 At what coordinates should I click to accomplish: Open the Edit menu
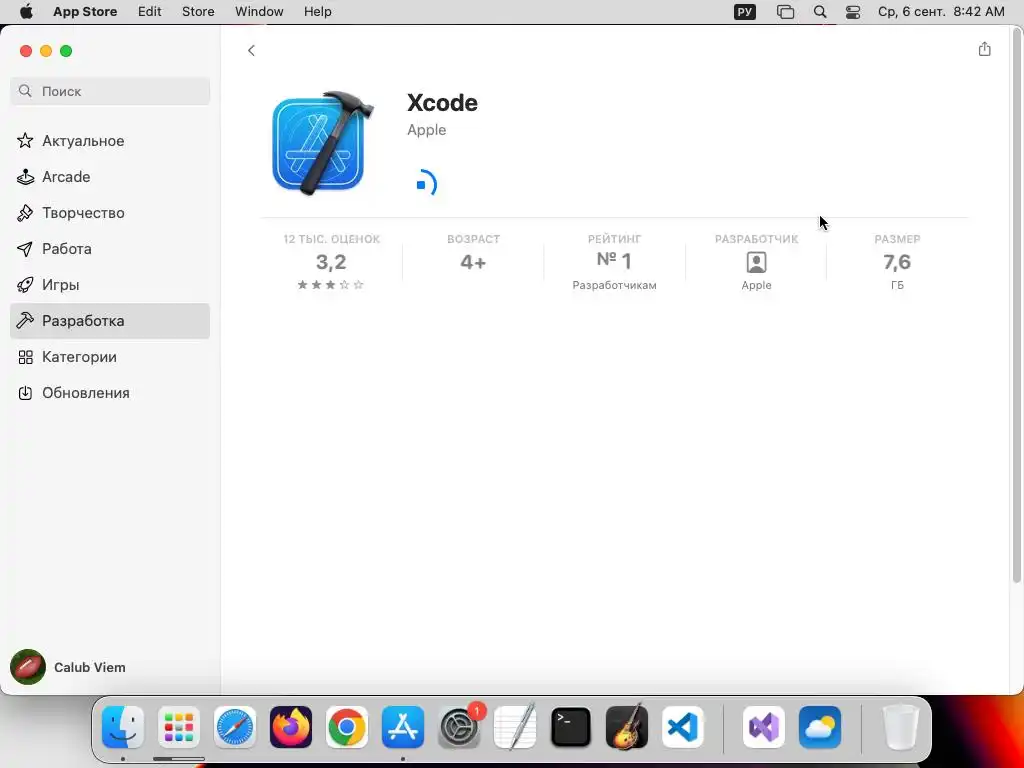point(150,12)
